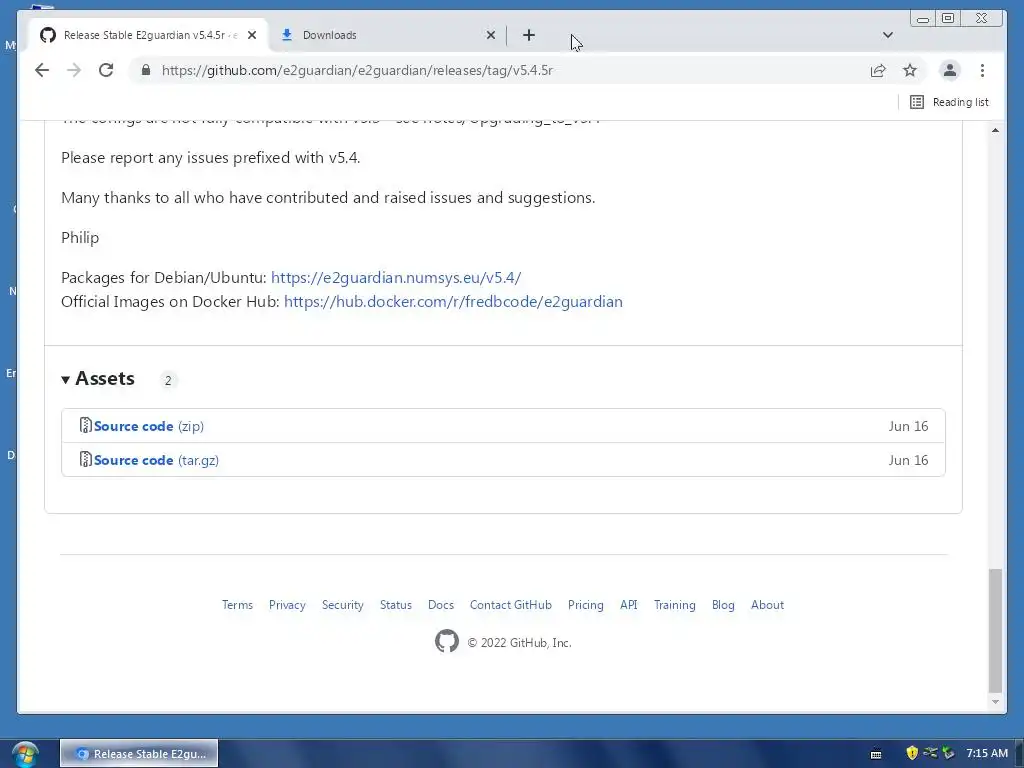Screen dimensions: 1024x768
Task: Click the scrollbar down arrow
Action: tap(995, 702)
